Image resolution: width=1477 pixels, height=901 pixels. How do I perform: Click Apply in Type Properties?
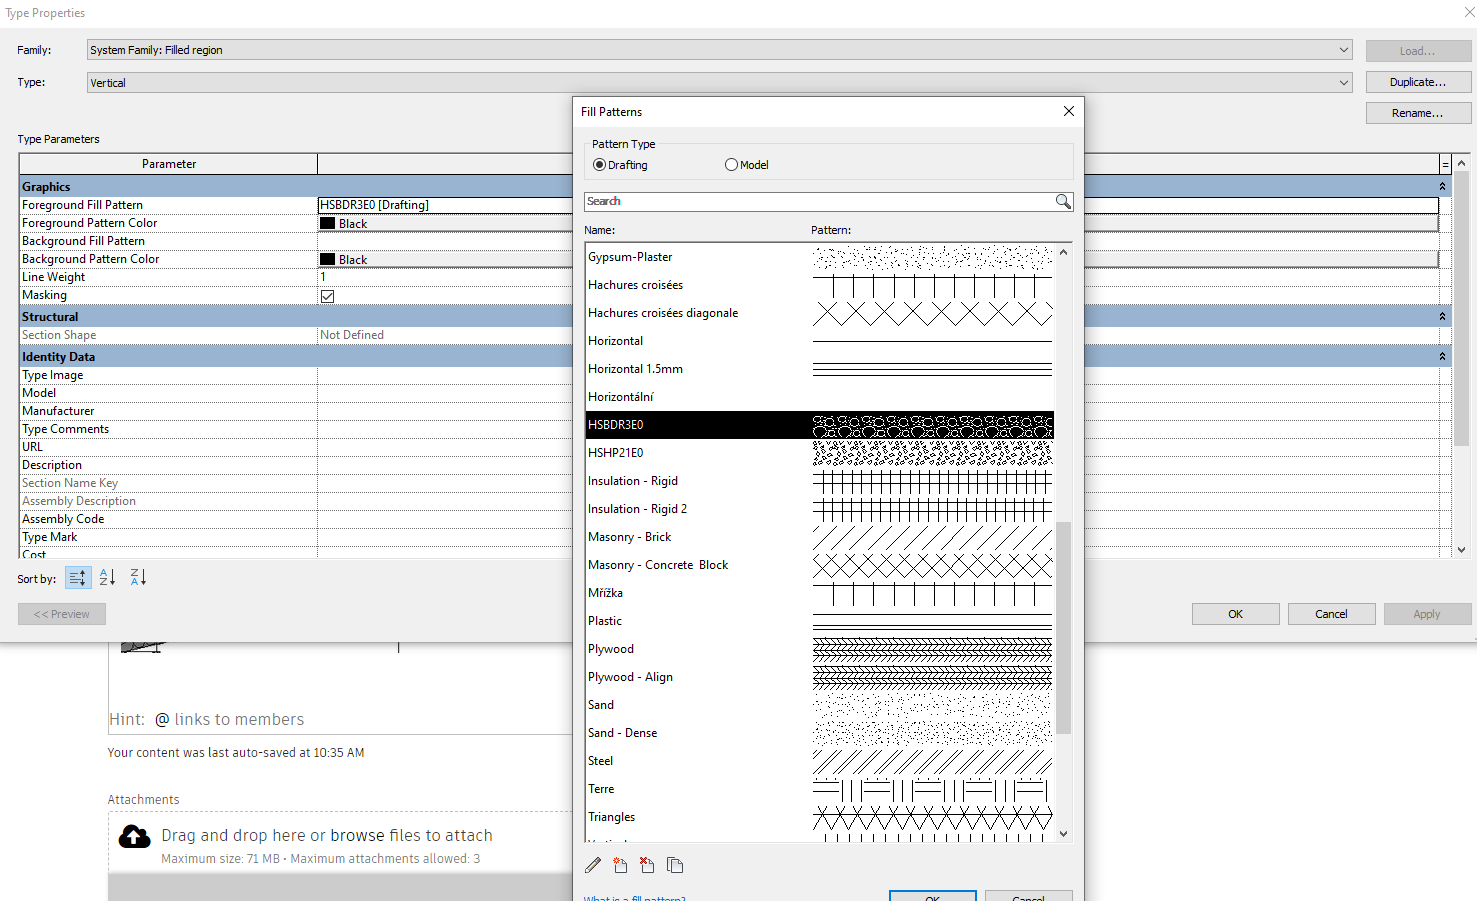pyautogui.click(x=1427, y=613)
